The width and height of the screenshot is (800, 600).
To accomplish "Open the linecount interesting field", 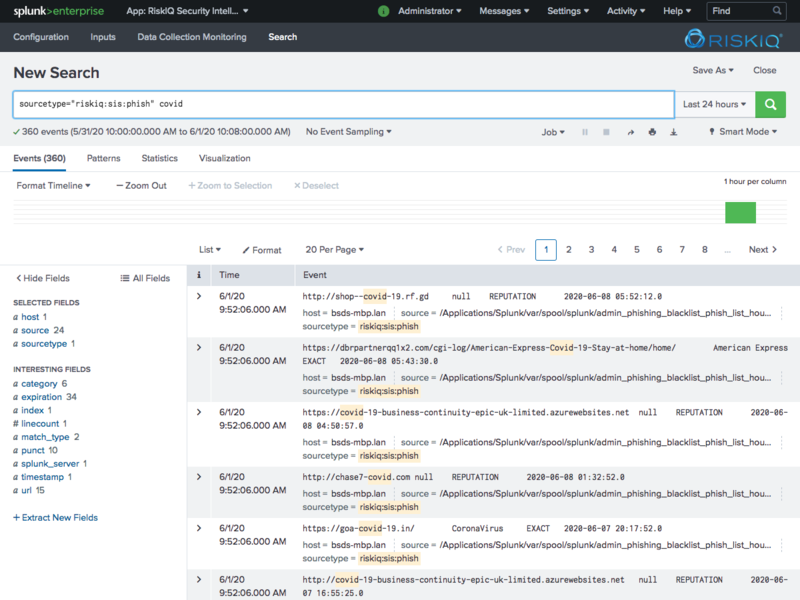I will coord(40,423).
